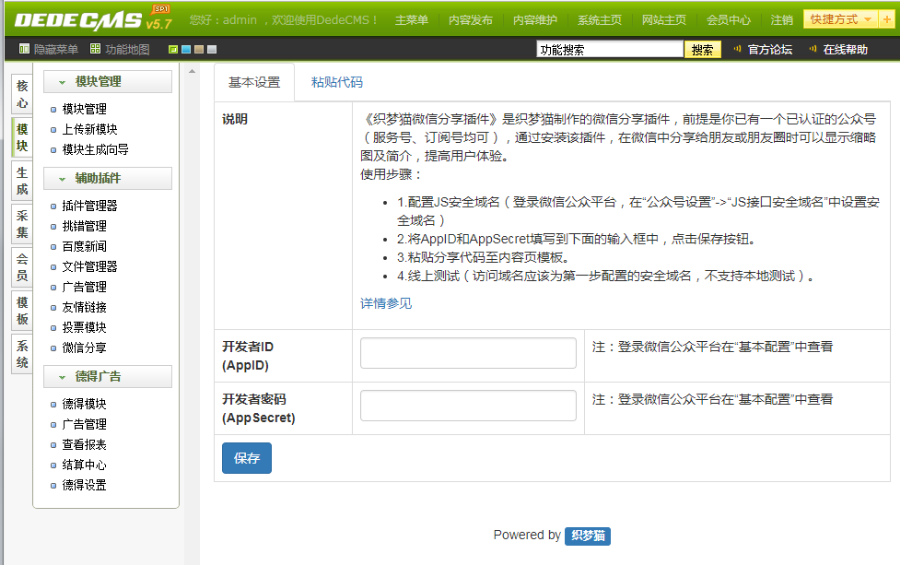
Task: Click 注销 to log out
Action: pyautogui.click(x=782, y=20)
